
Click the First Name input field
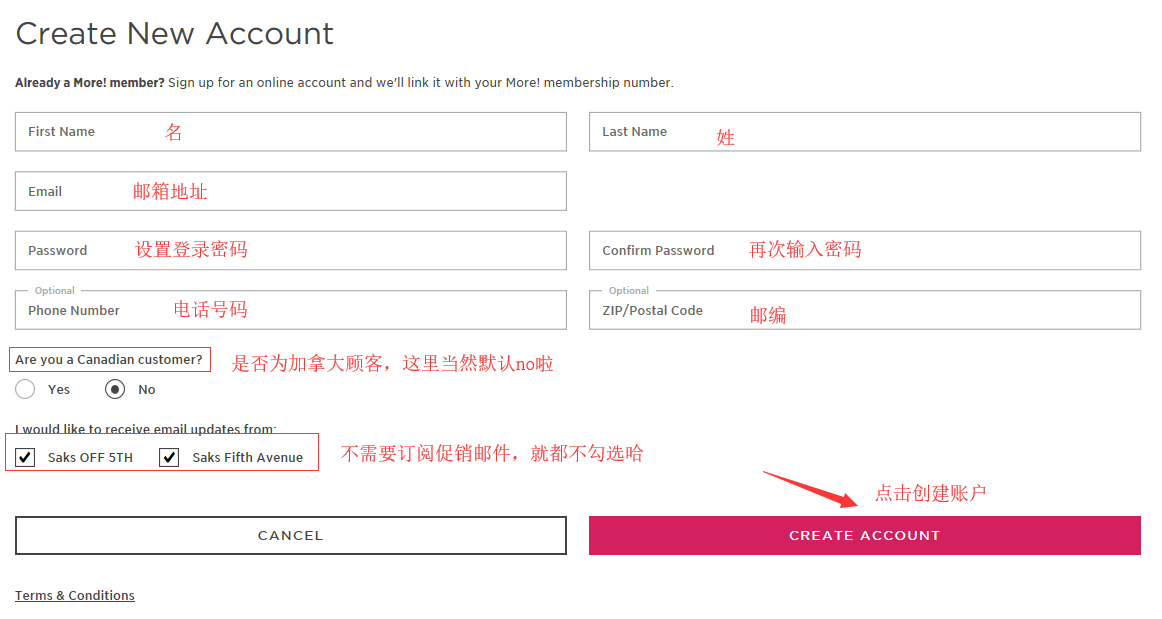[x=290, y=132]
